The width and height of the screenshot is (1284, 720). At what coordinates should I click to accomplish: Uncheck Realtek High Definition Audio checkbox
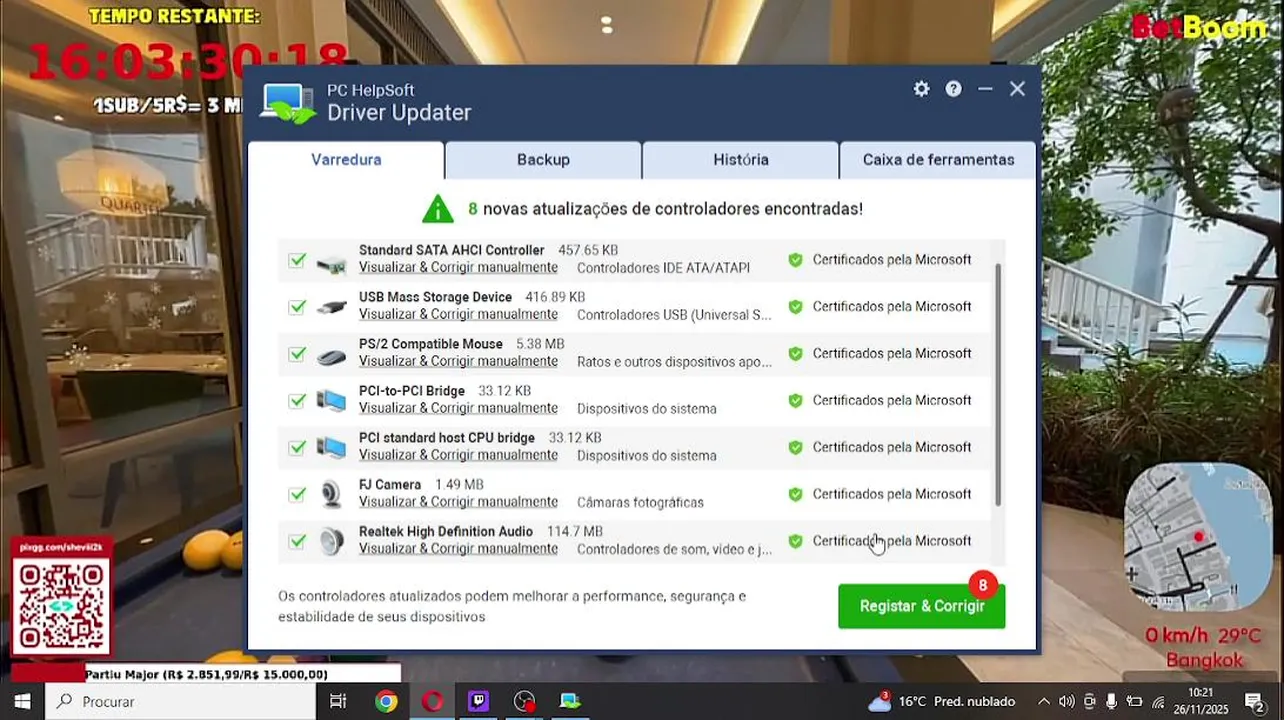pos(297,541)
